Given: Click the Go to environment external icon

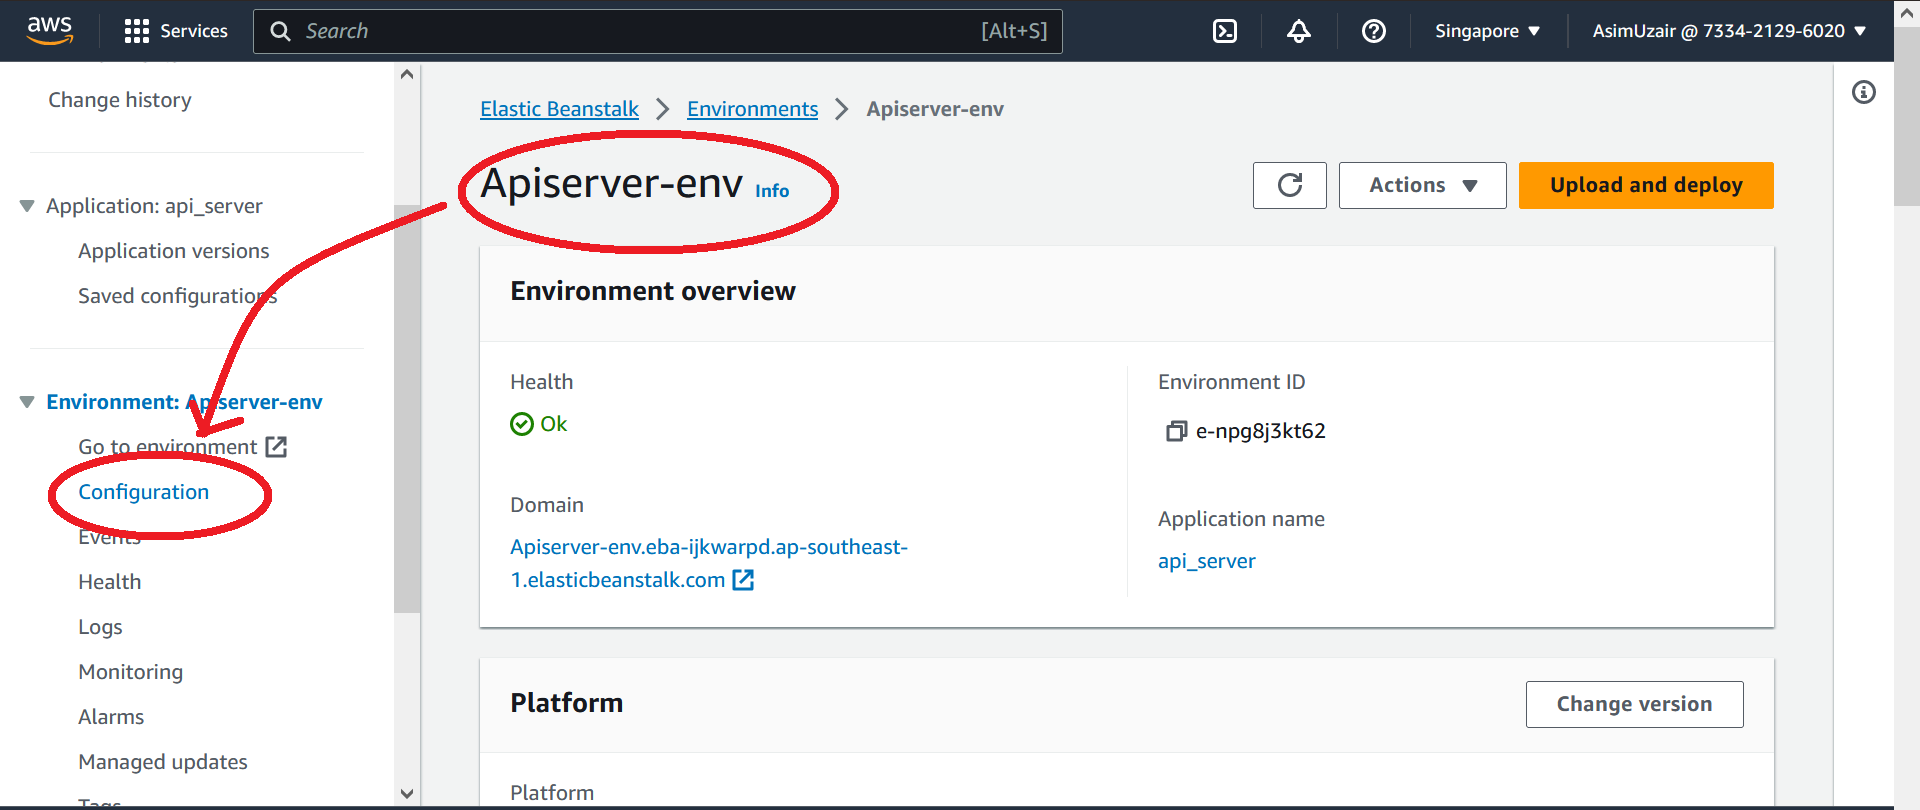Looking at the screenshot, I should click(x=276, y=447).
